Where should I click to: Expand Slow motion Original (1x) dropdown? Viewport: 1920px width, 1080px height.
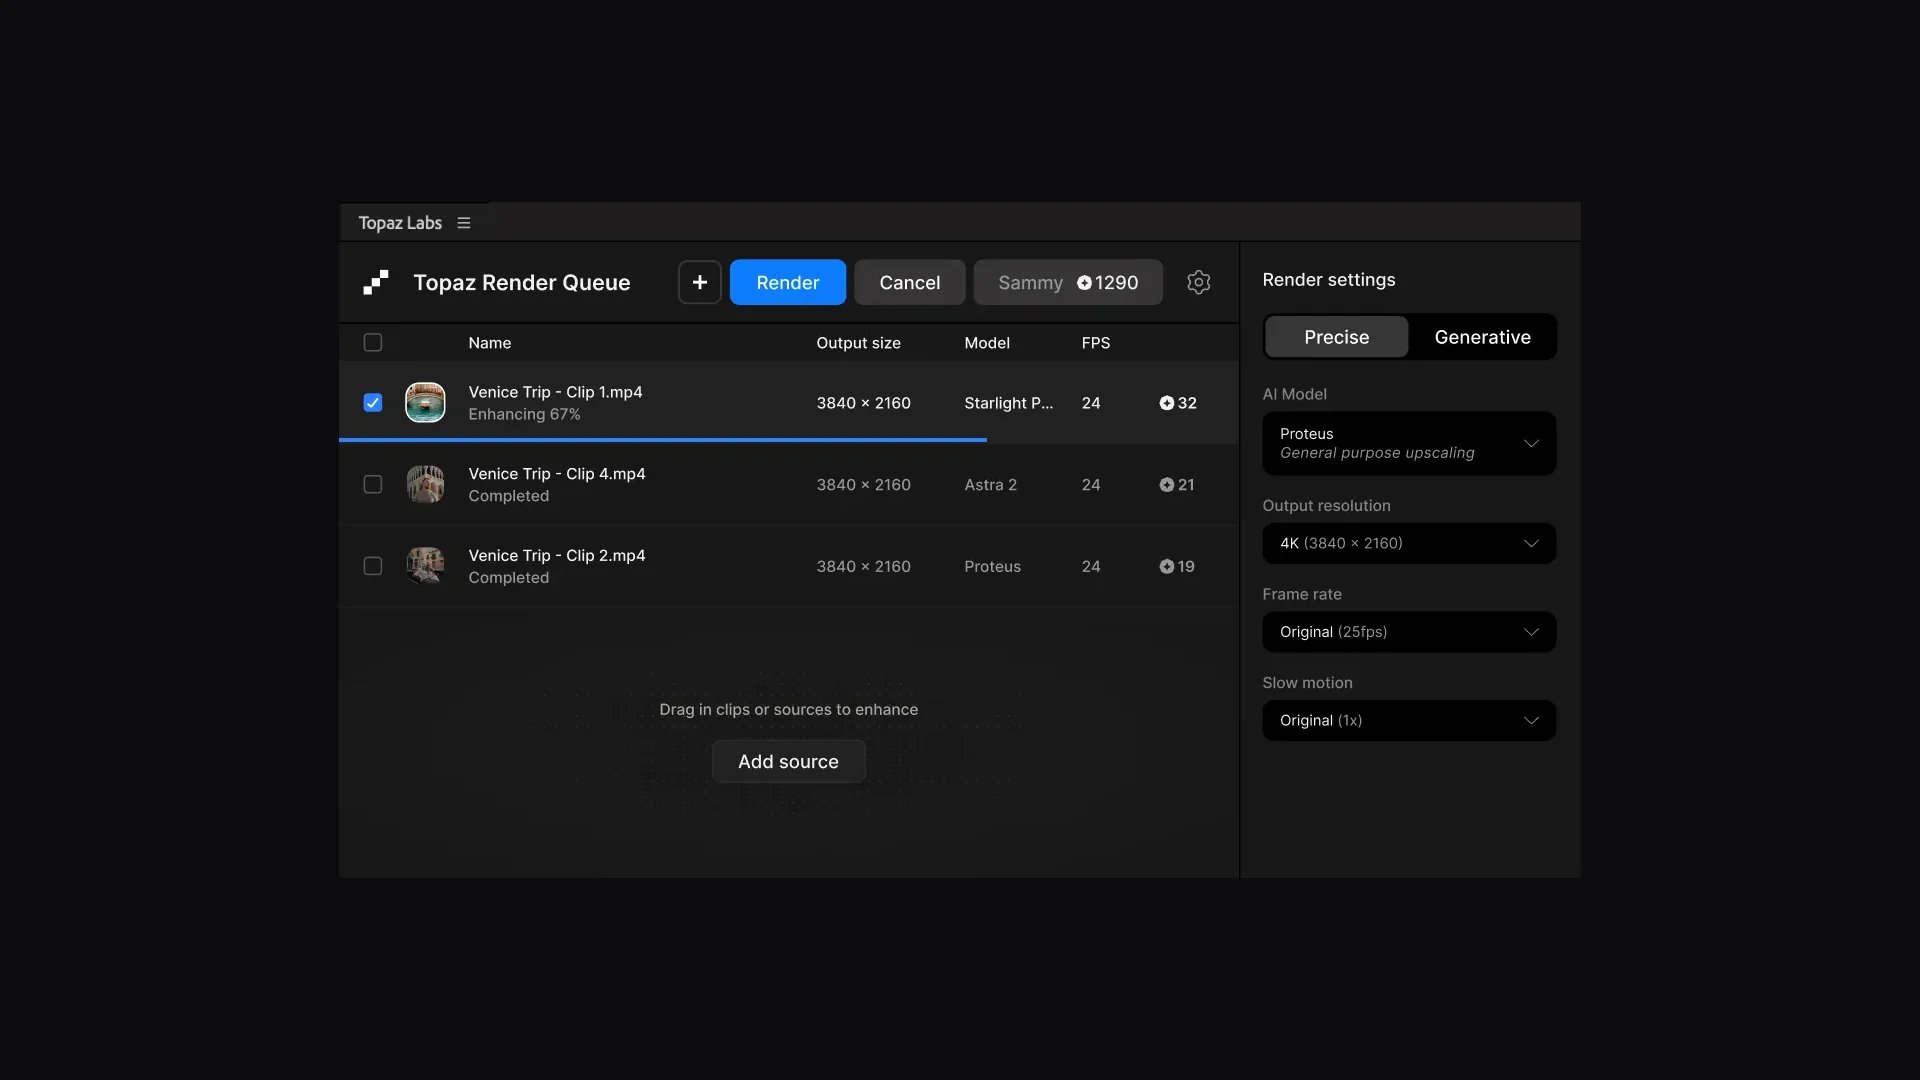1409,721
